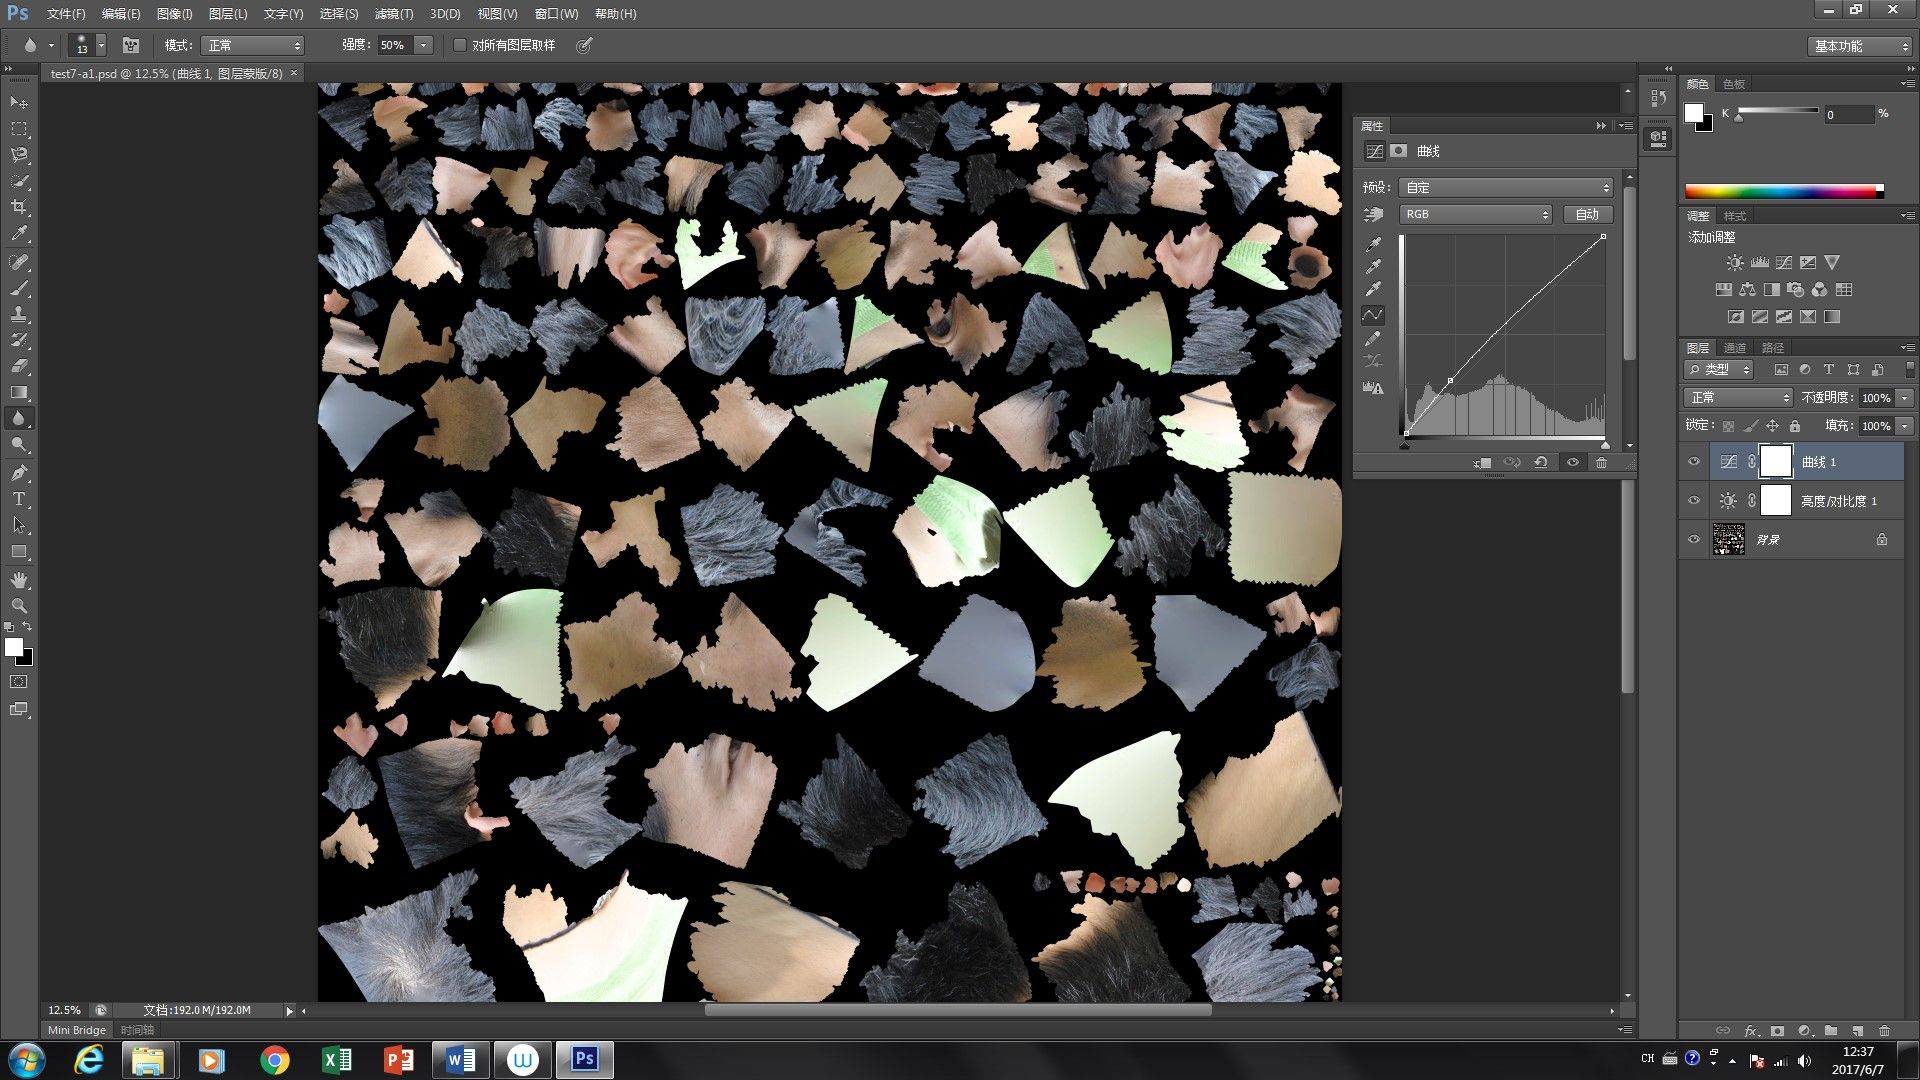This screenshot has width=1920, height=1080.
Task: Select the Type tool in the toolbar
Action: pyautogui.click(x=18, y=497)
